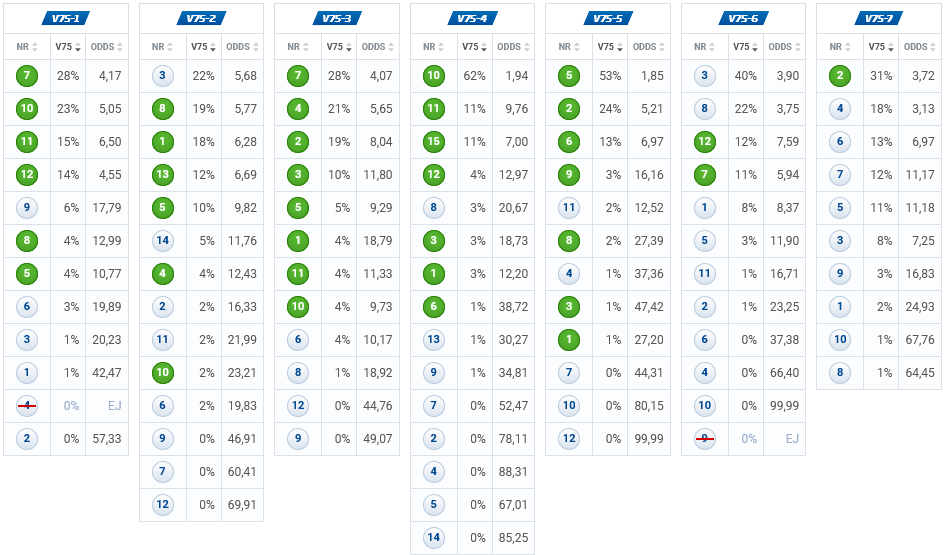949x555 pixels.
Task: Select horse 8 in V75-6
Action: click(x=705, y=109)
